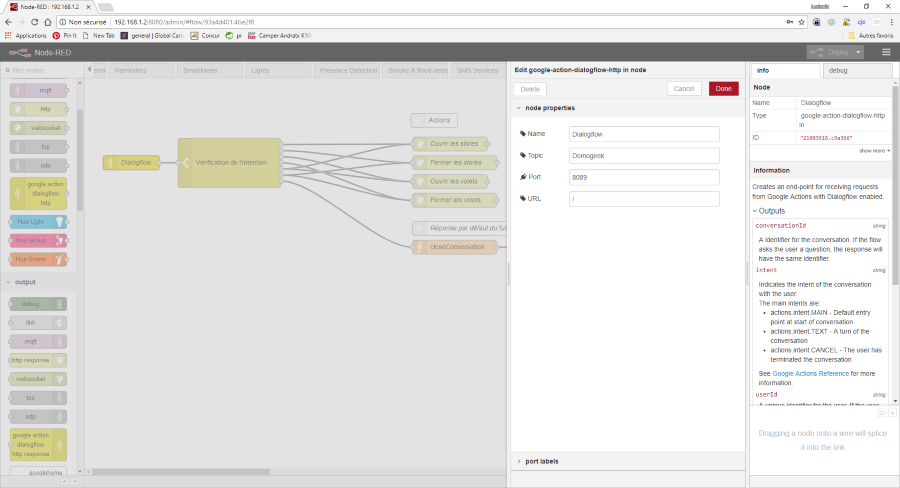The height and width of the screenshot is (488, 900).
Task: Select the Dialogflow node on canvas
Action: [x=131, y=162]
